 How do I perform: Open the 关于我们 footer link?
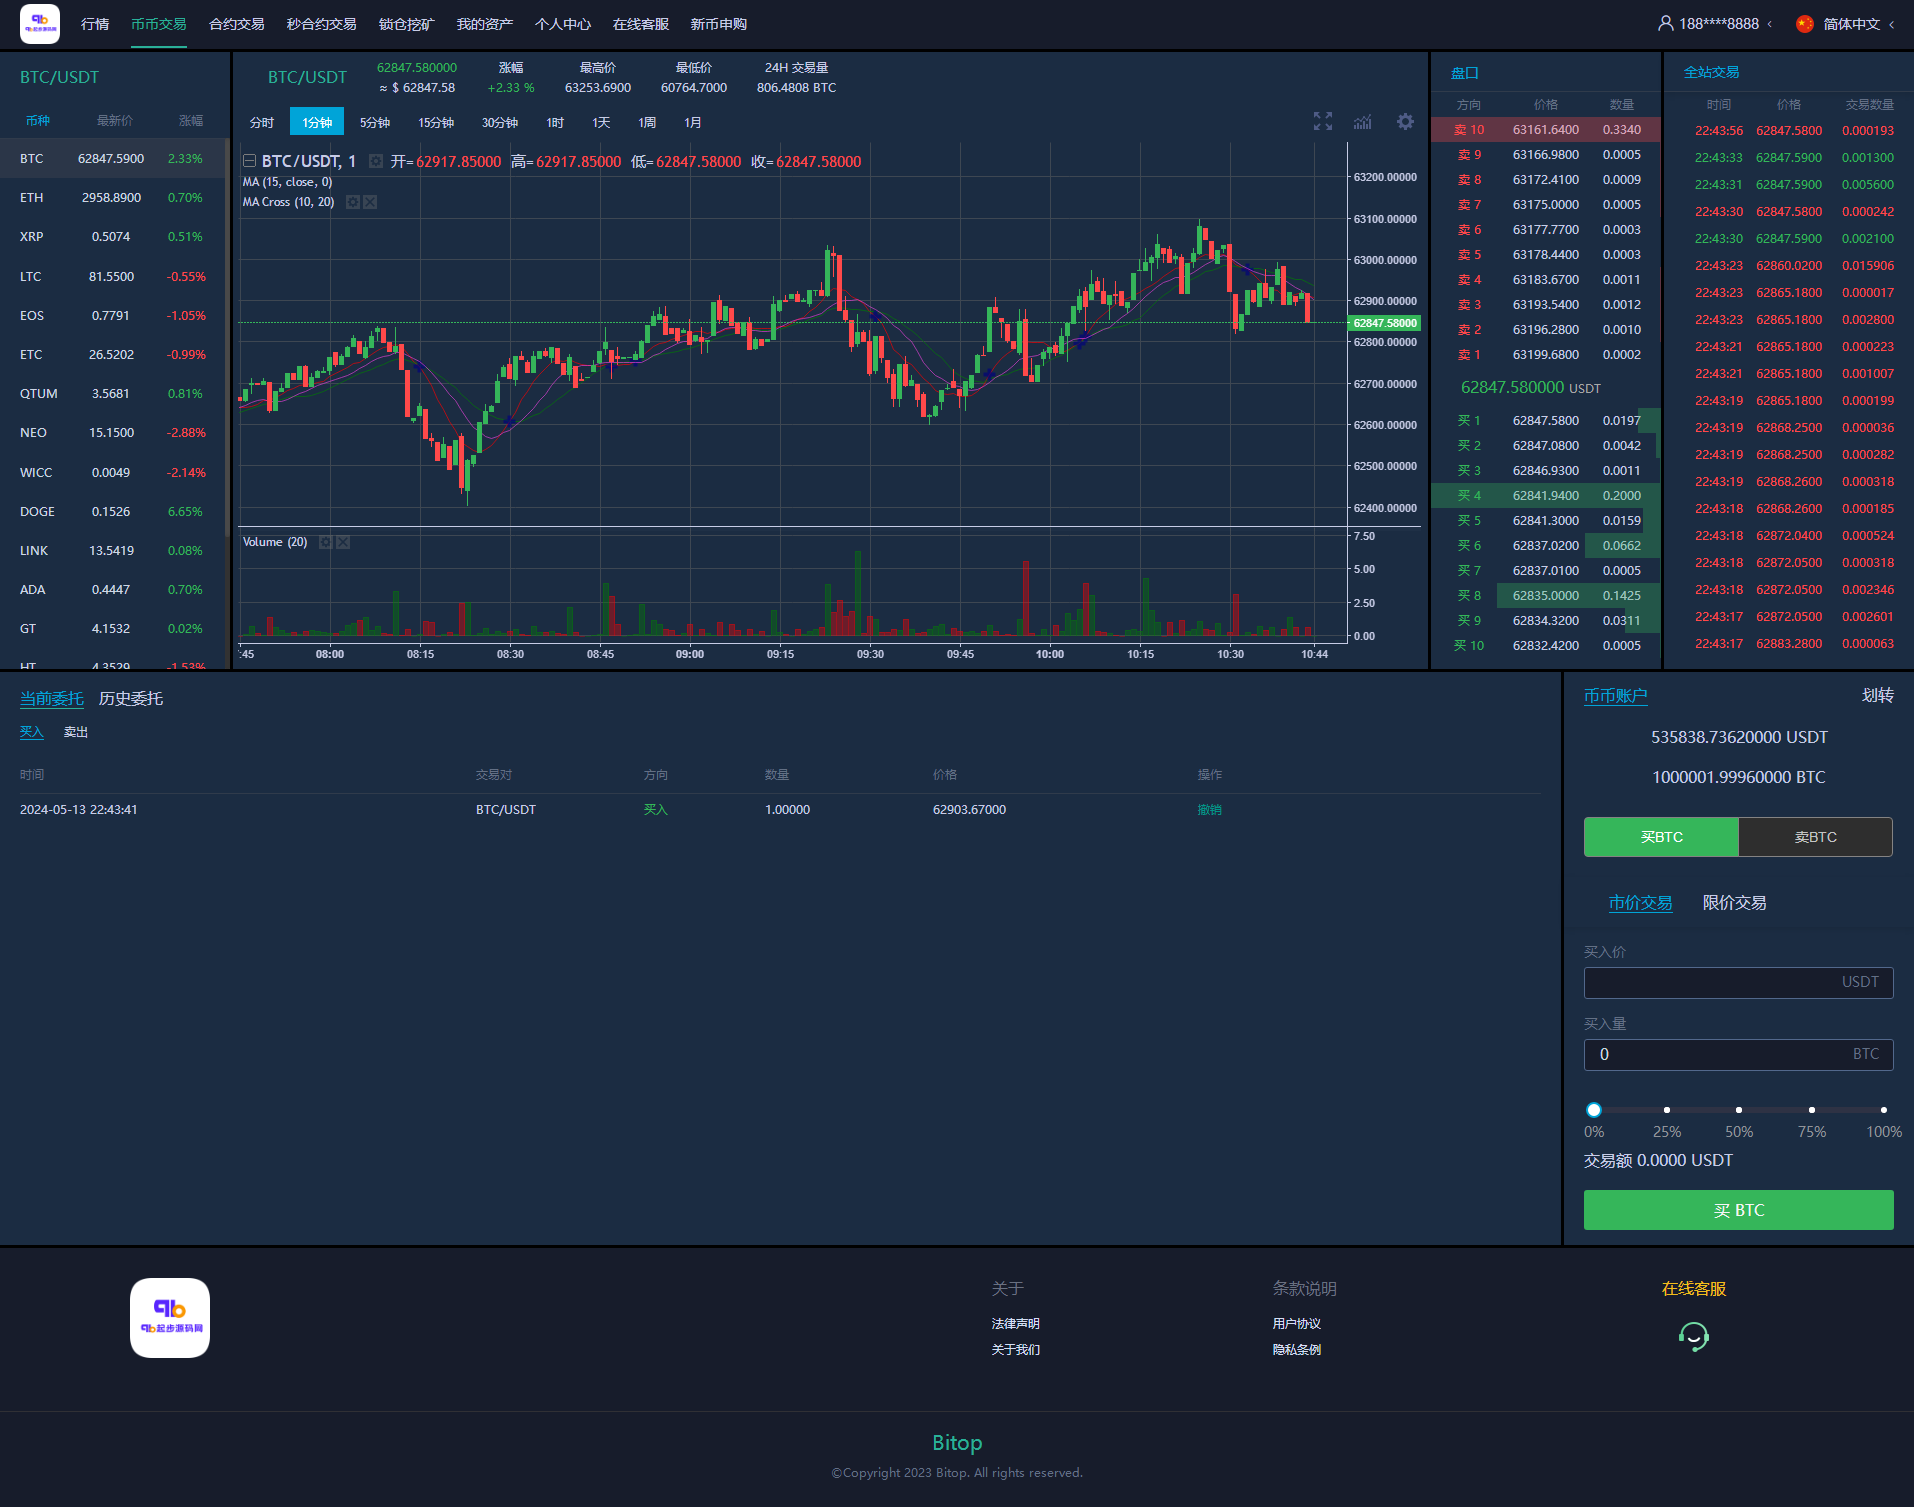coord(1015,1349)
